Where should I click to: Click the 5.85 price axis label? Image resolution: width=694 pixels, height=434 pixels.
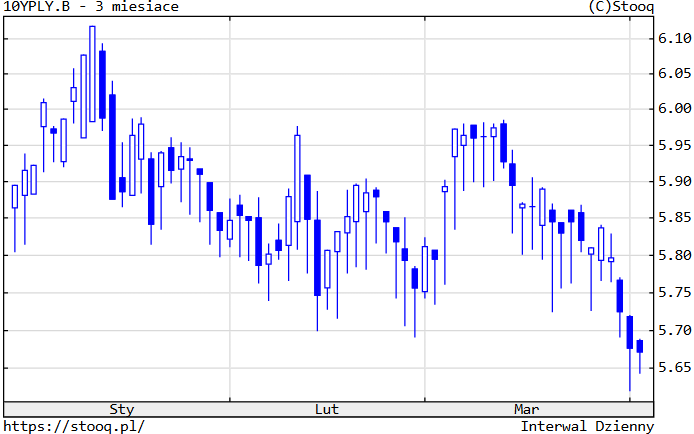pos(676,218)
